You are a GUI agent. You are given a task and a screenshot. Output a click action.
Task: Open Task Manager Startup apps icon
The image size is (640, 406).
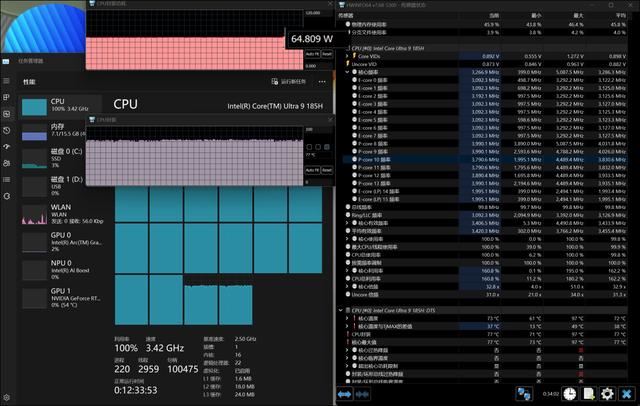tap(7, 147)
